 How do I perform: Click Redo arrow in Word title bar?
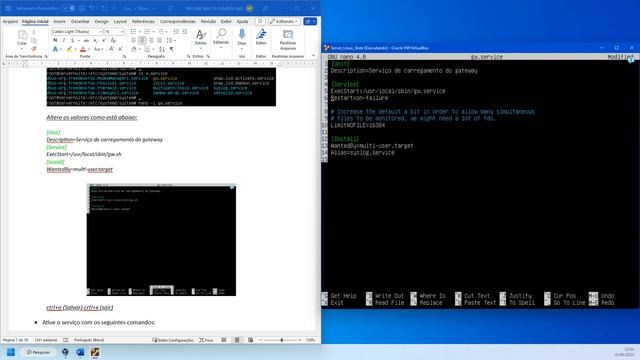pos(104,8)
